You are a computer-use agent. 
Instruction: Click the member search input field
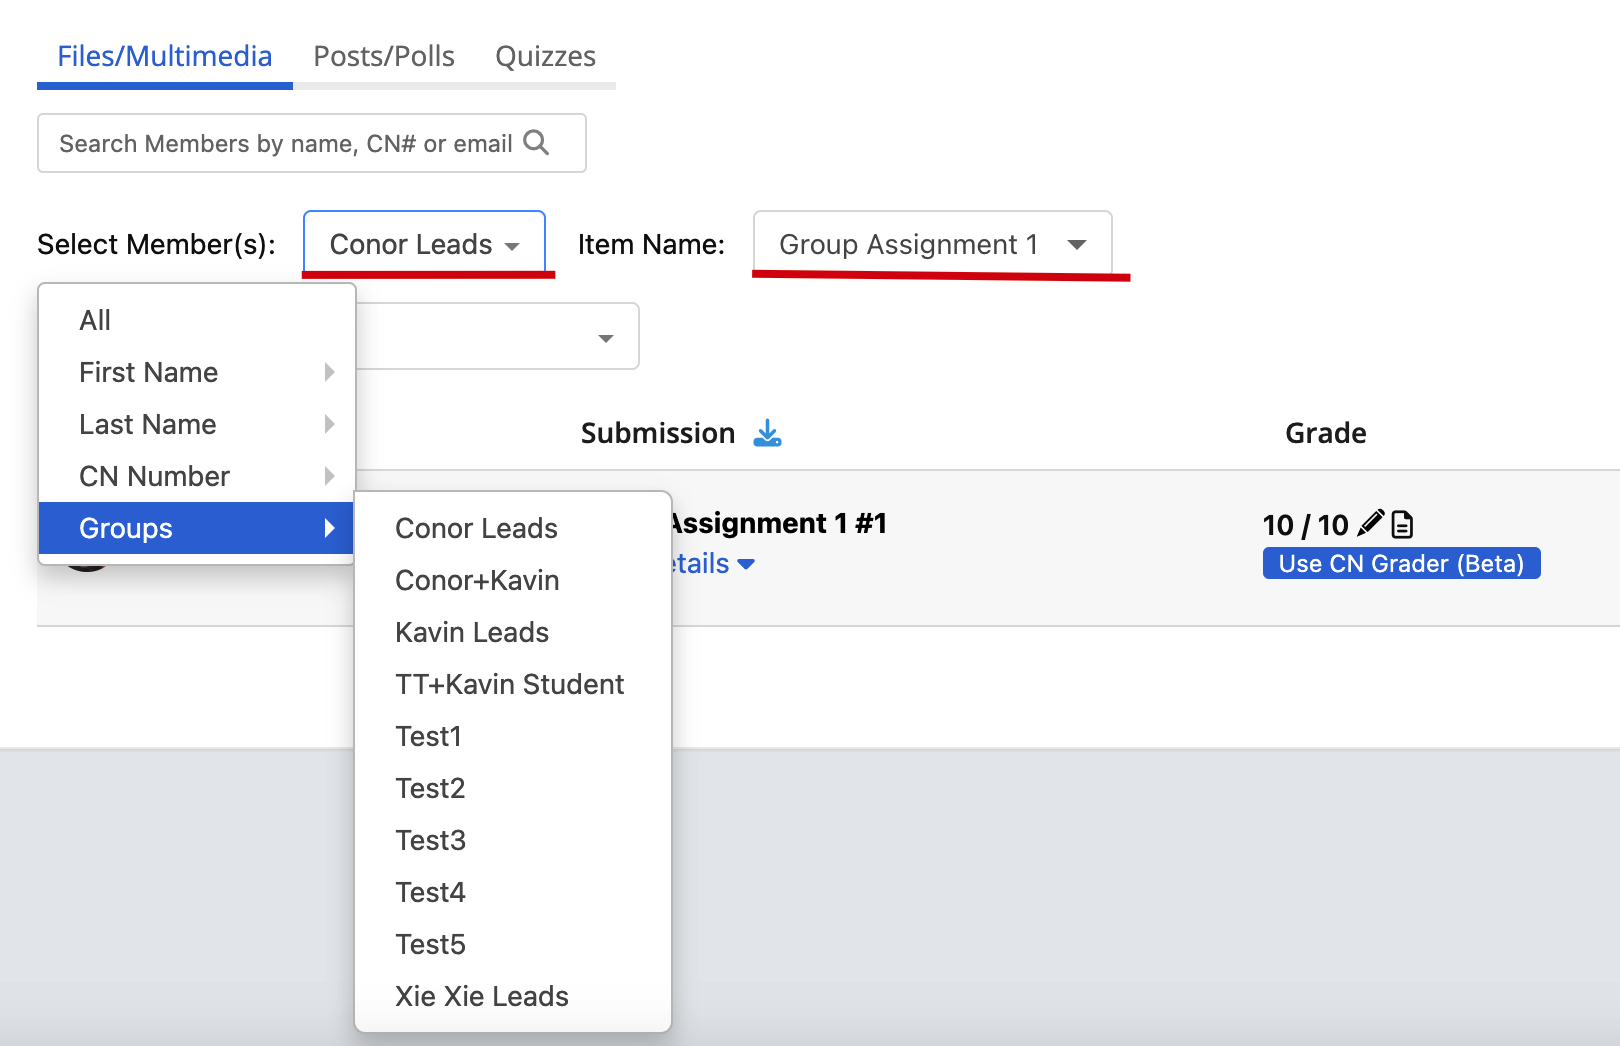click(x=312, y=143)
